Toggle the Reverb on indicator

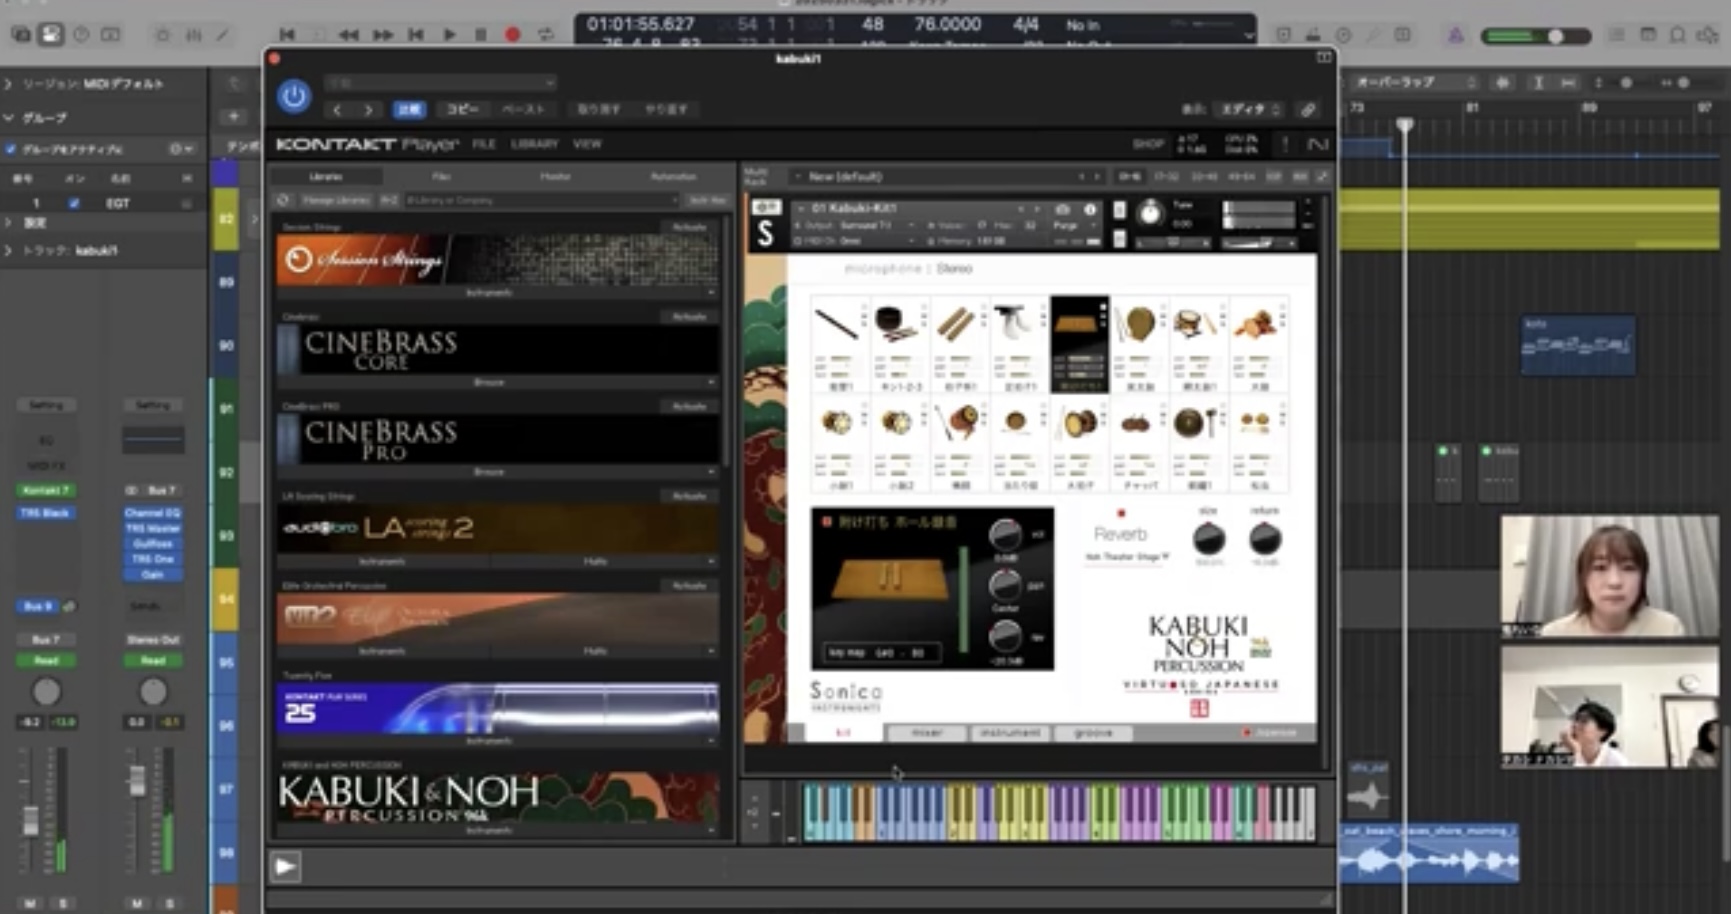1120,514
